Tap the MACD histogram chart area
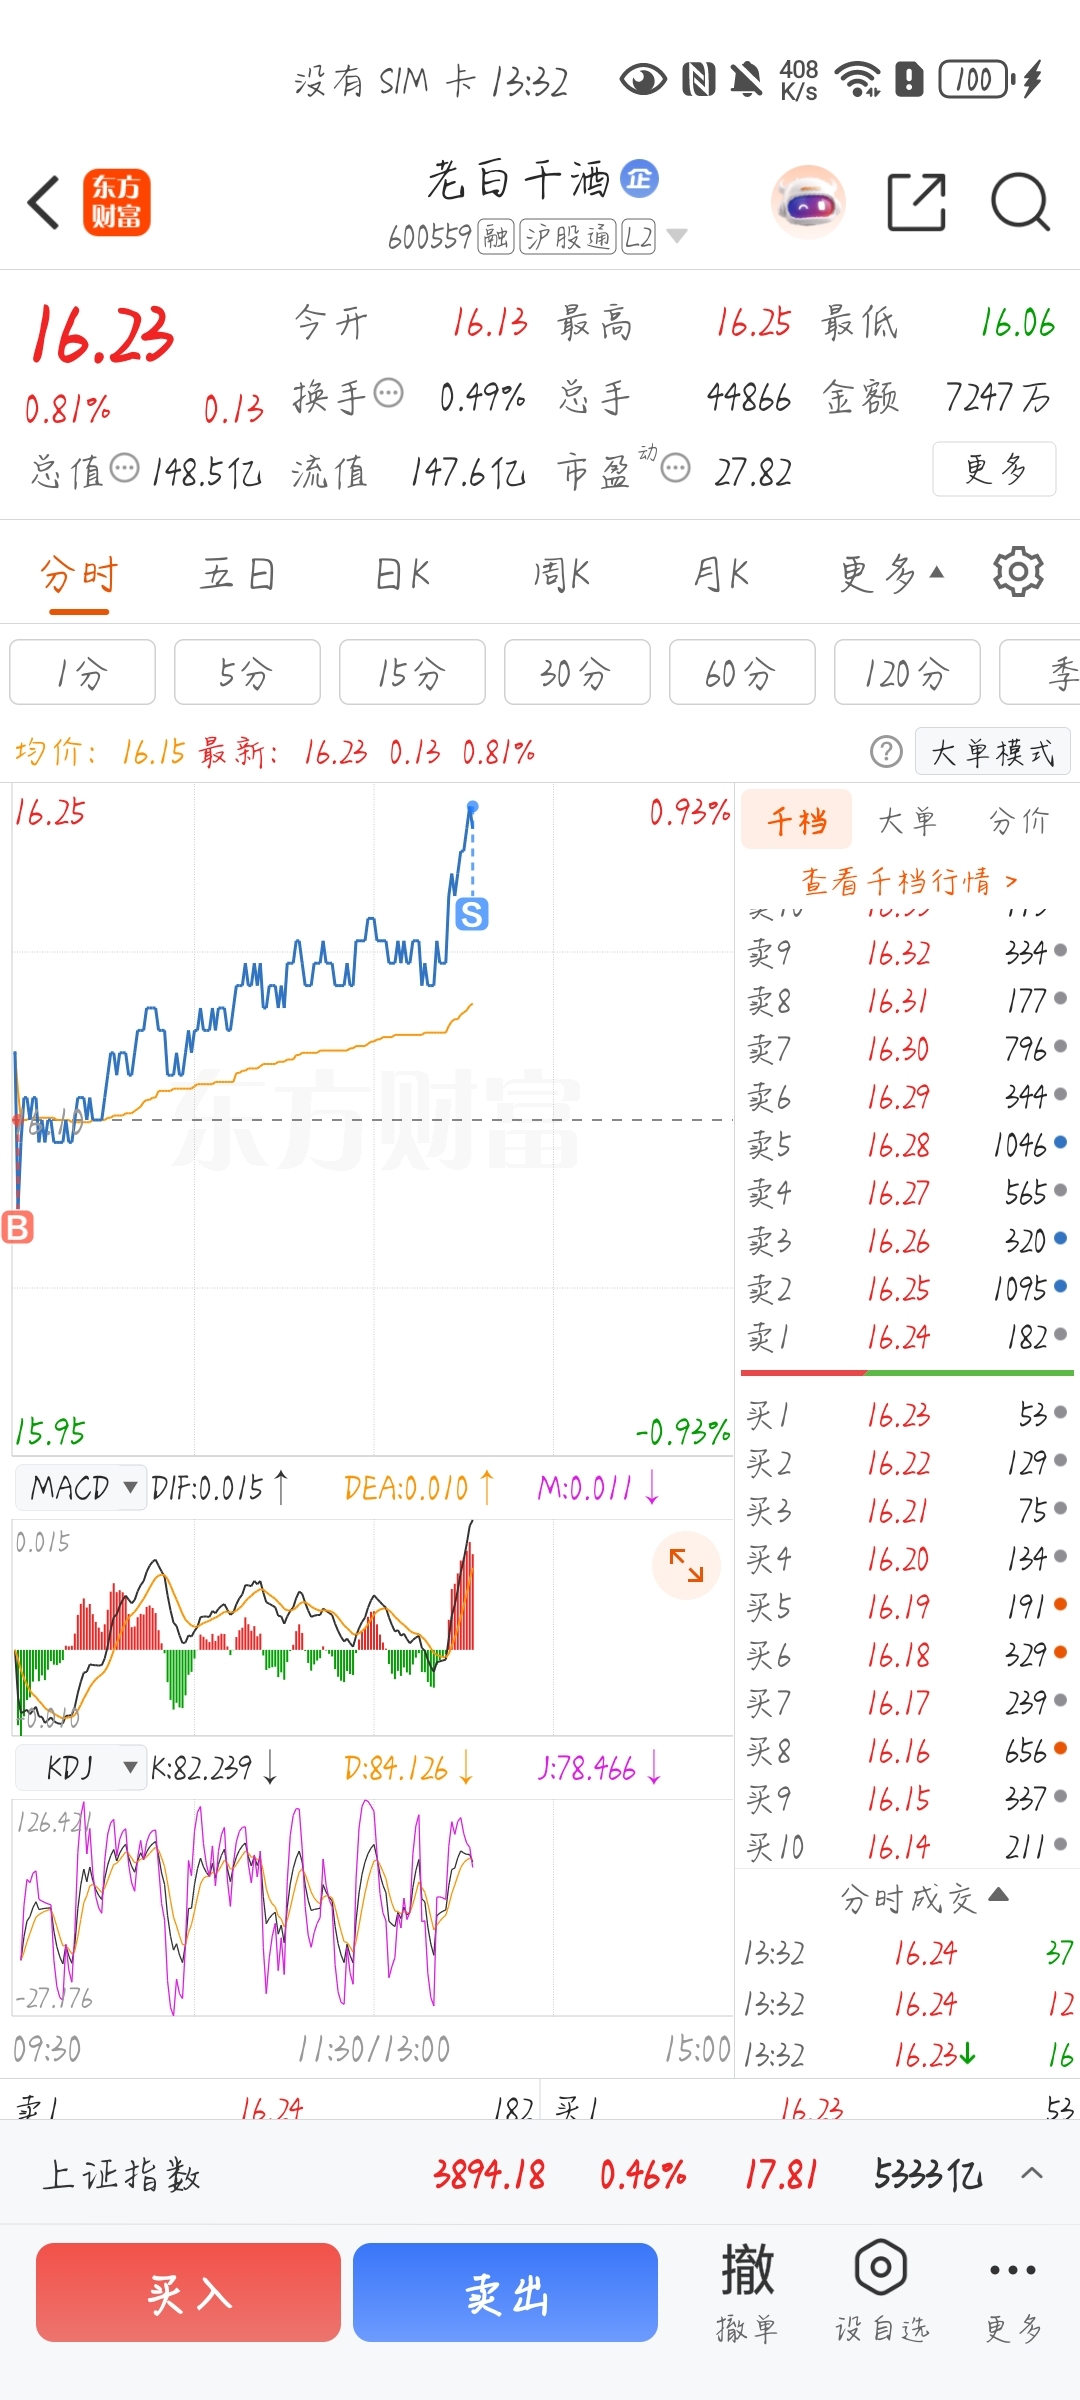Image resolution: width=1080 pixels, height=2400 pixels. (372, 1626)
